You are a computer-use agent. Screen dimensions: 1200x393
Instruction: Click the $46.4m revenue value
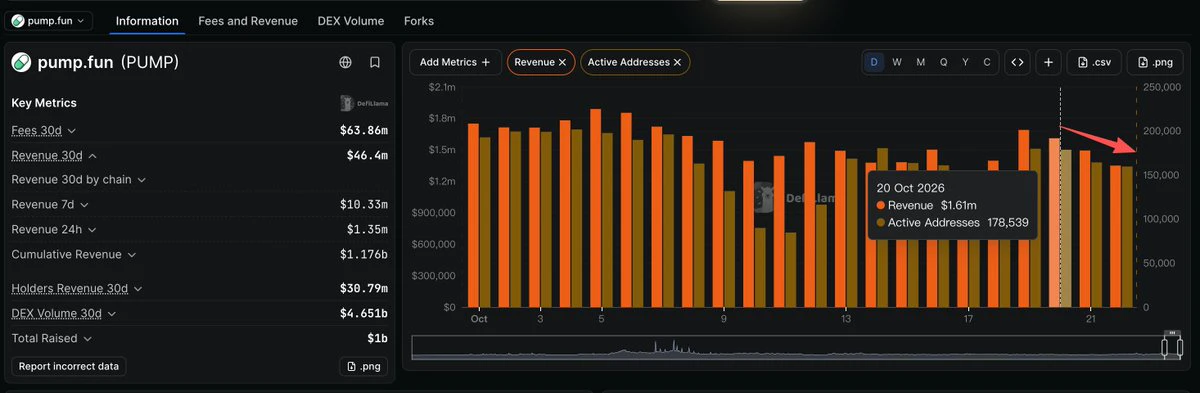pyautogui.click(x=367, y=155)
